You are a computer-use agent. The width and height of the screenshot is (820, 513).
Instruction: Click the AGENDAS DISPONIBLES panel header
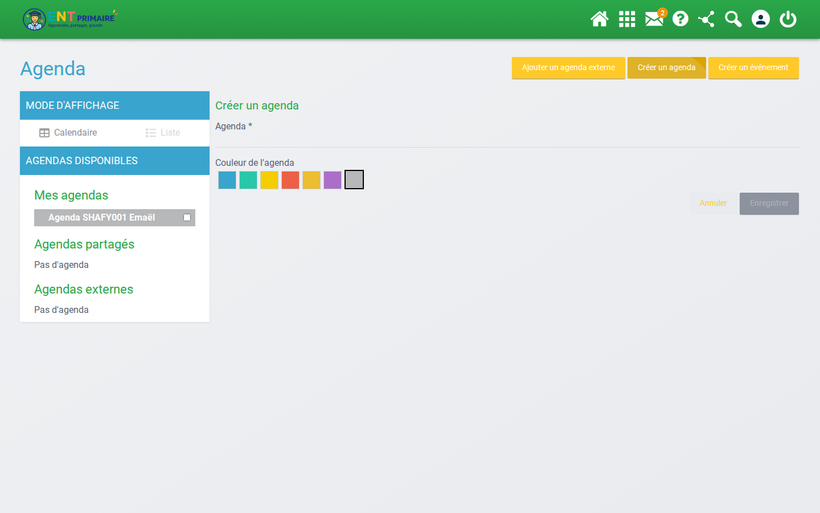pyautogui.click(x=115, y=161)
